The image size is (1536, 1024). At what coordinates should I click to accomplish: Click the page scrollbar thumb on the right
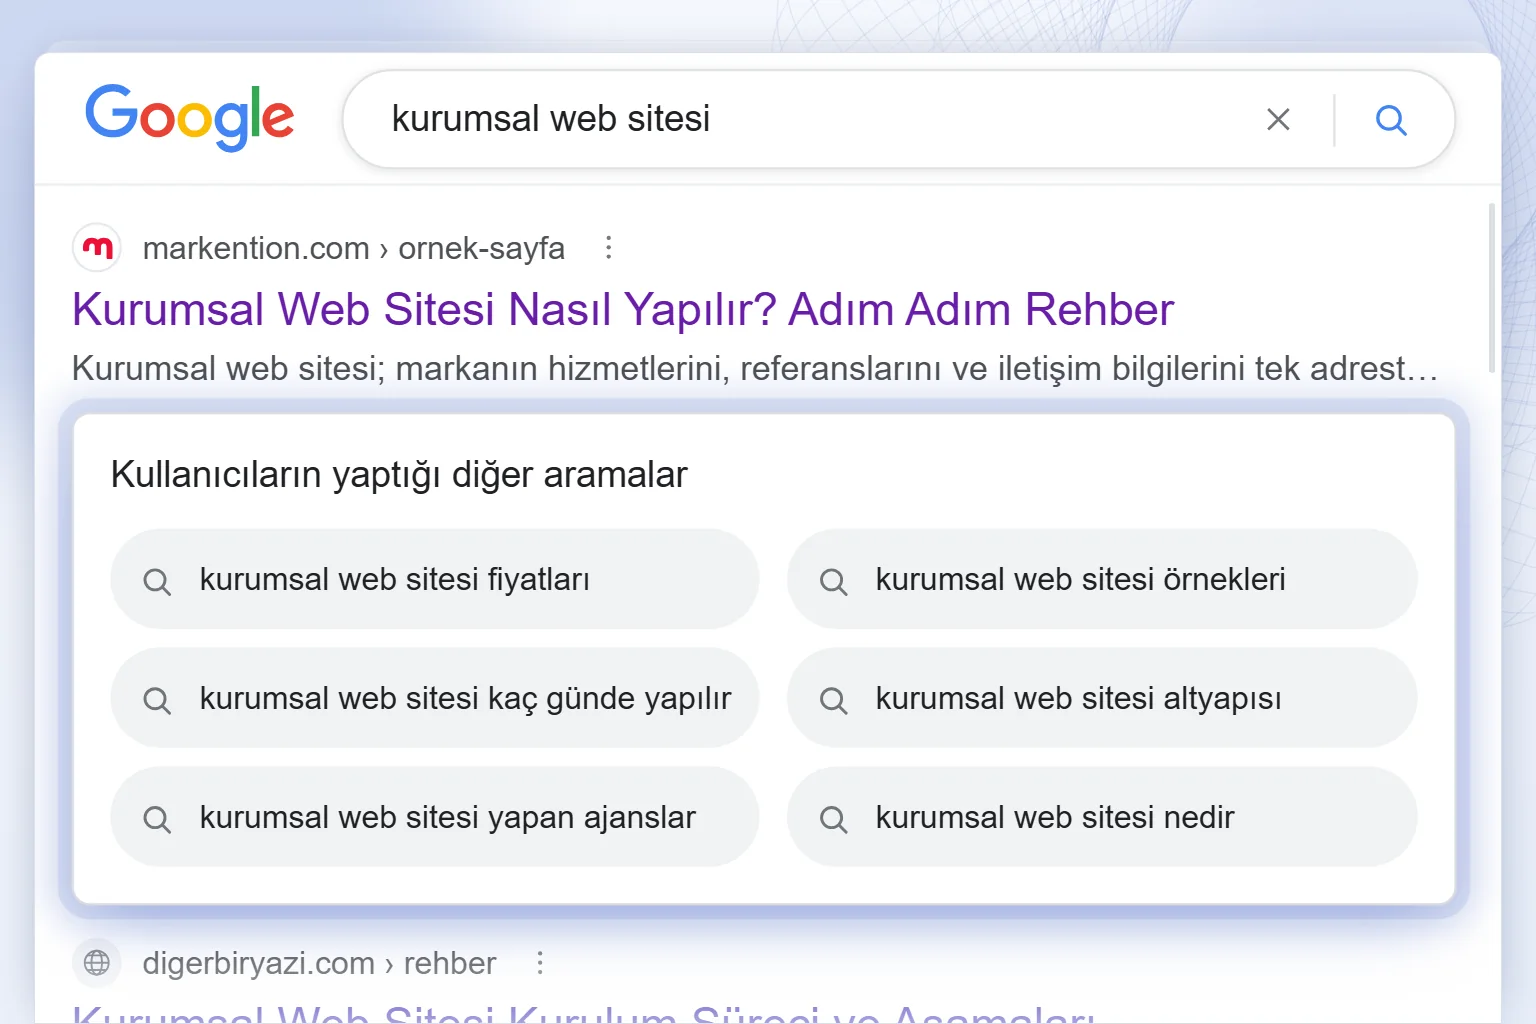coord(1492,288)
